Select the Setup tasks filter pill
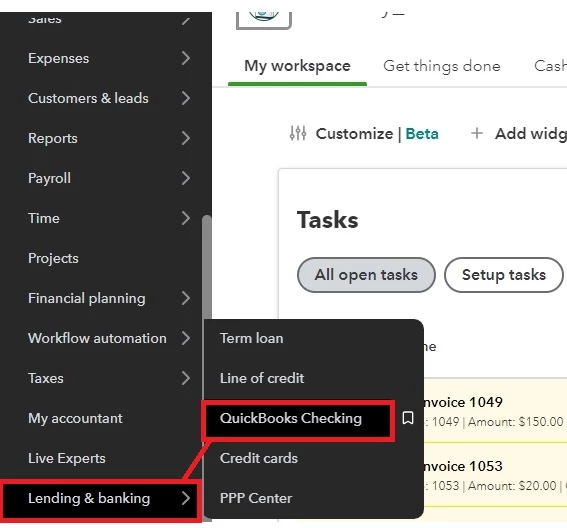The height and width of the screenshot is (528, 567). click(504, 275)
